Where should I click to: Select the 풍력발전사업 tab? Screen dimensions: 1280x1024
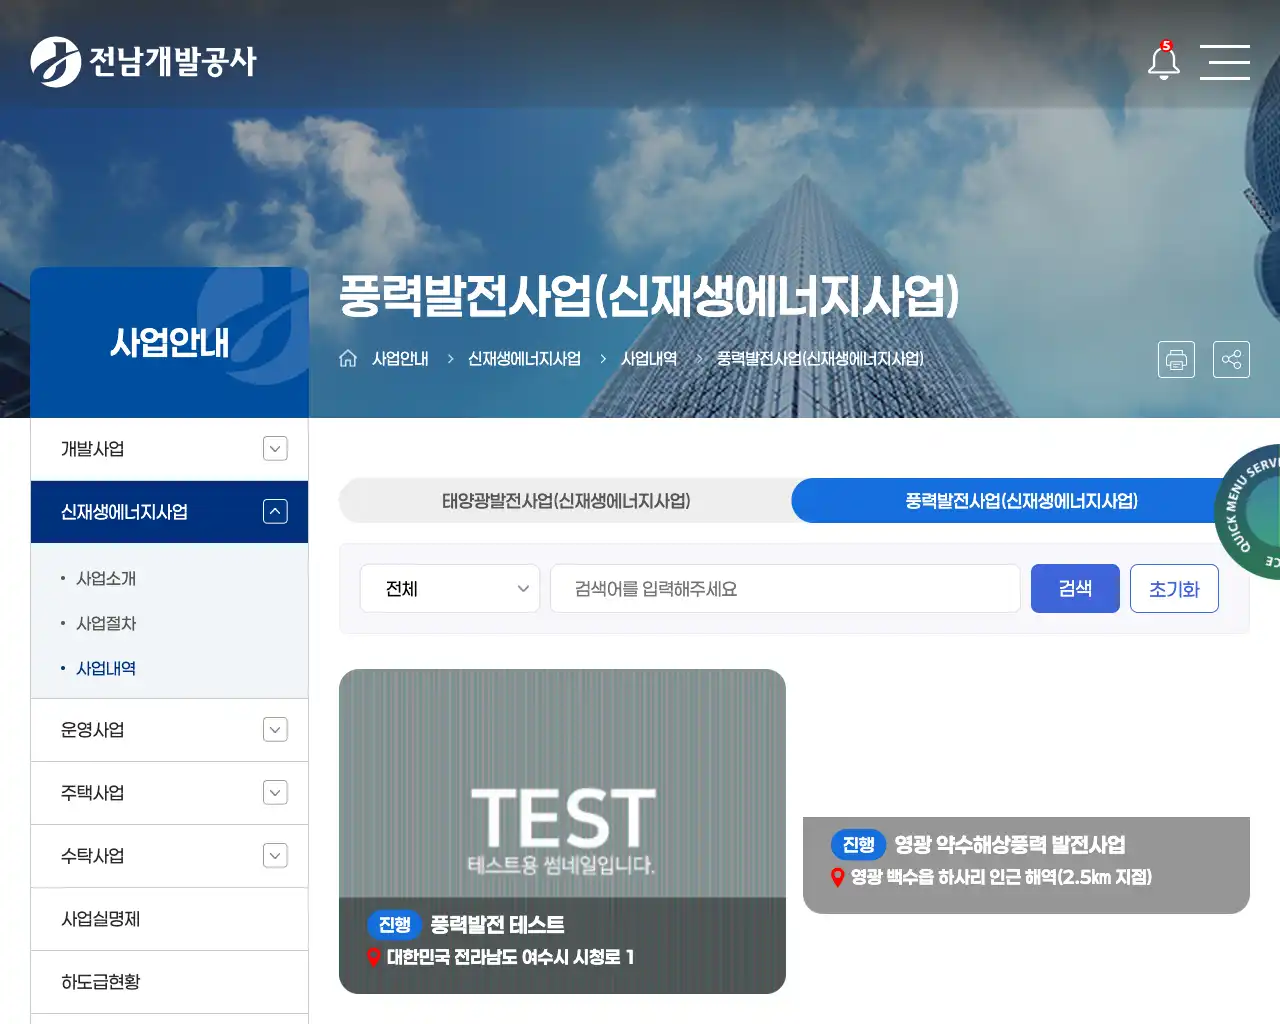pyautogui.click(x=1021, y=501)
